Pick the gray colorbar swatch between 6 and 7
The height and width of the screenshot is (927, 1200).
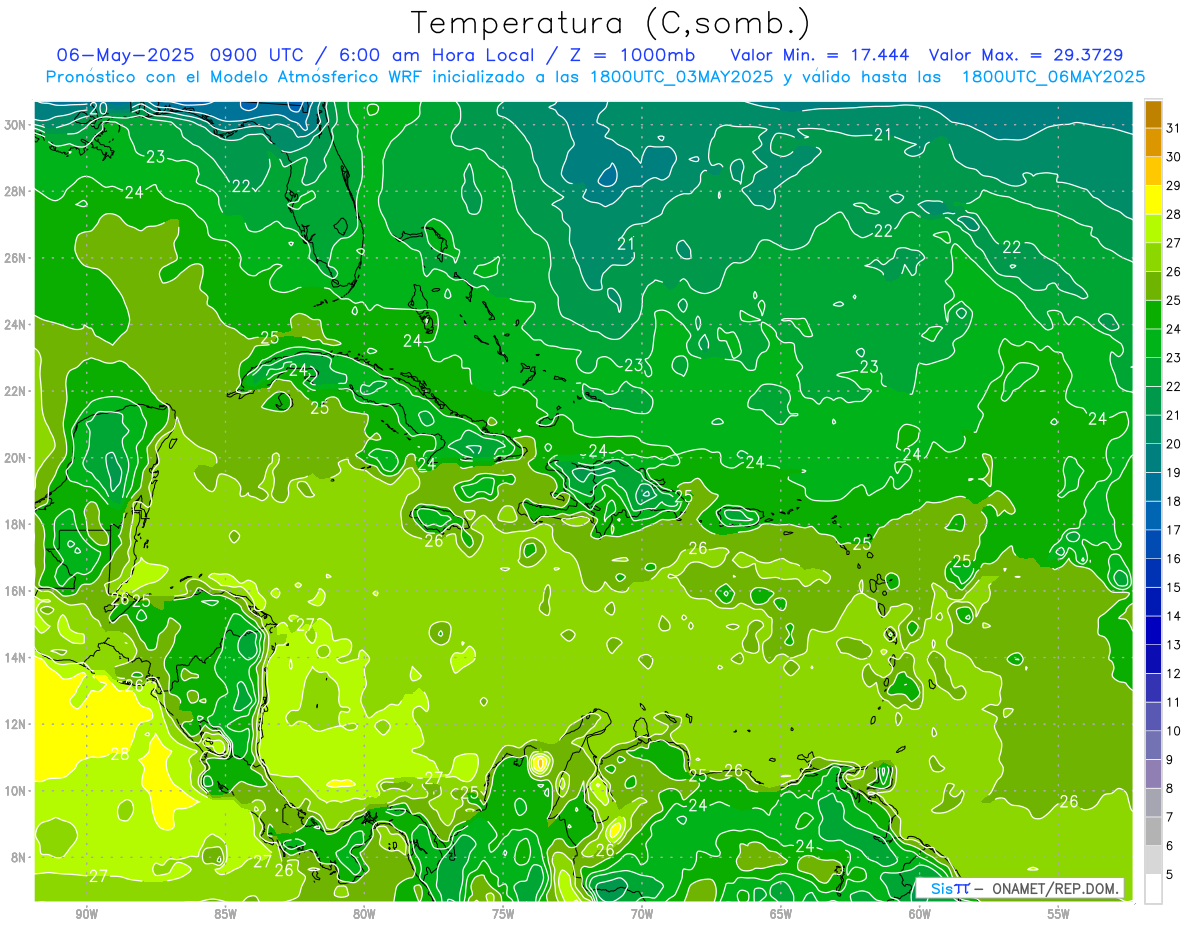pos(1153,831)
